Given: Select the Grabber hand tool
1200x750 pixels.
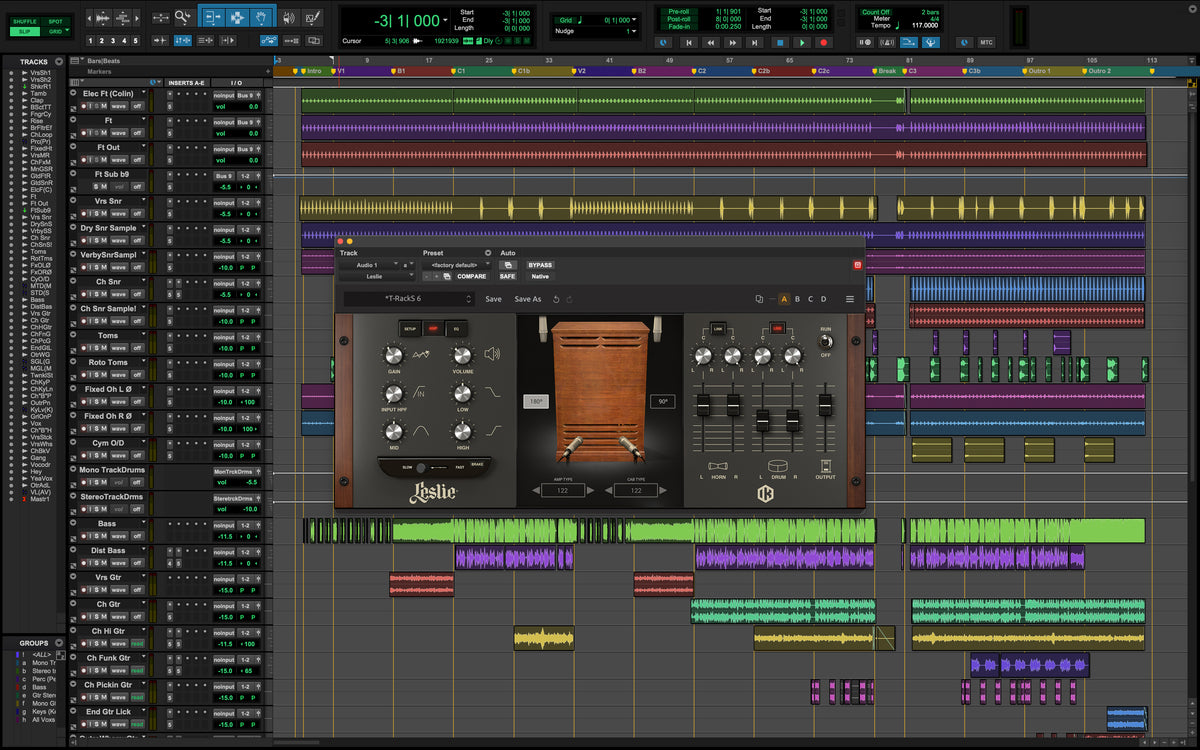Looking at the screenshot, I should click(260, 17).
